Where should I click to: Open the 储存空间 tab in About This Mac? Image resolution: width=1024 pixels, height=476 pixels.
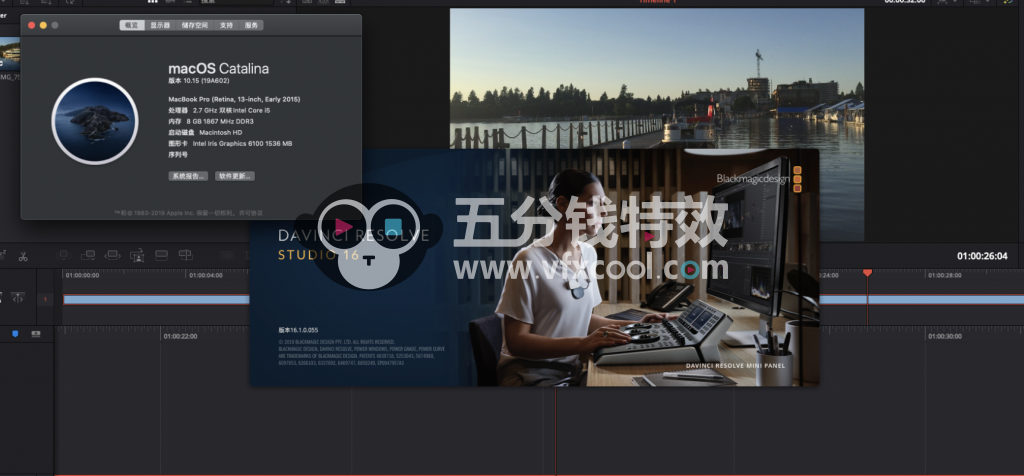tap(195, 25)
